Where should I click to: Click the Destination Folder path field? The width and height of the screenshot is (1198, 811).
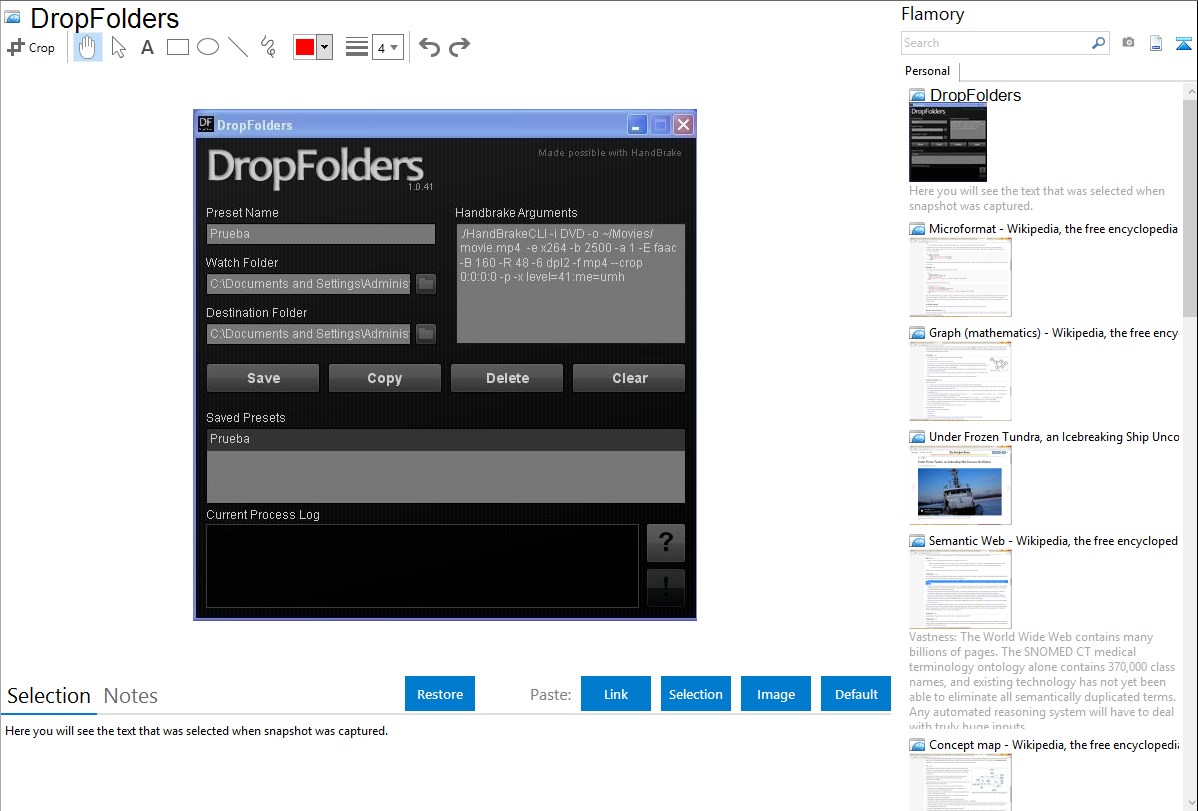[x=309, y=334]
